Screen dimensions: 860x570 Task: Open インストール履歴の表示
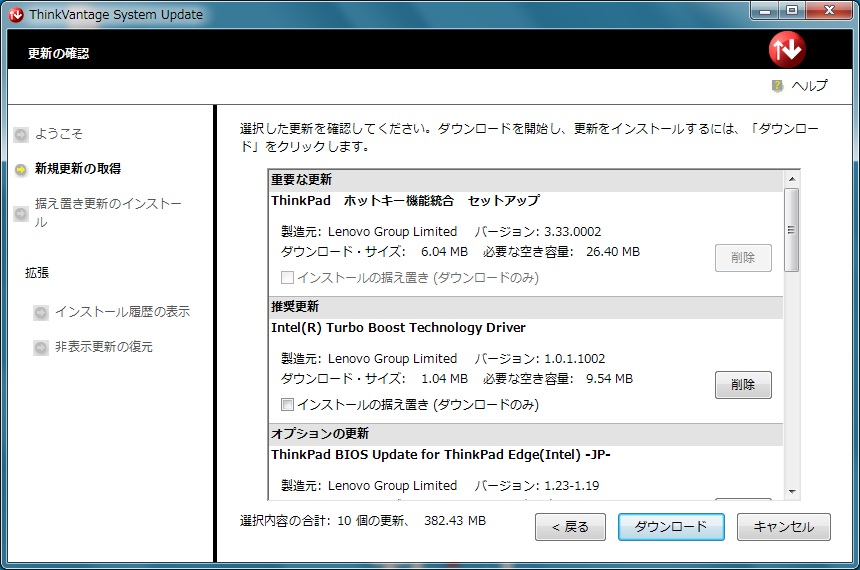pyautogui.click(x=122, y=312)
